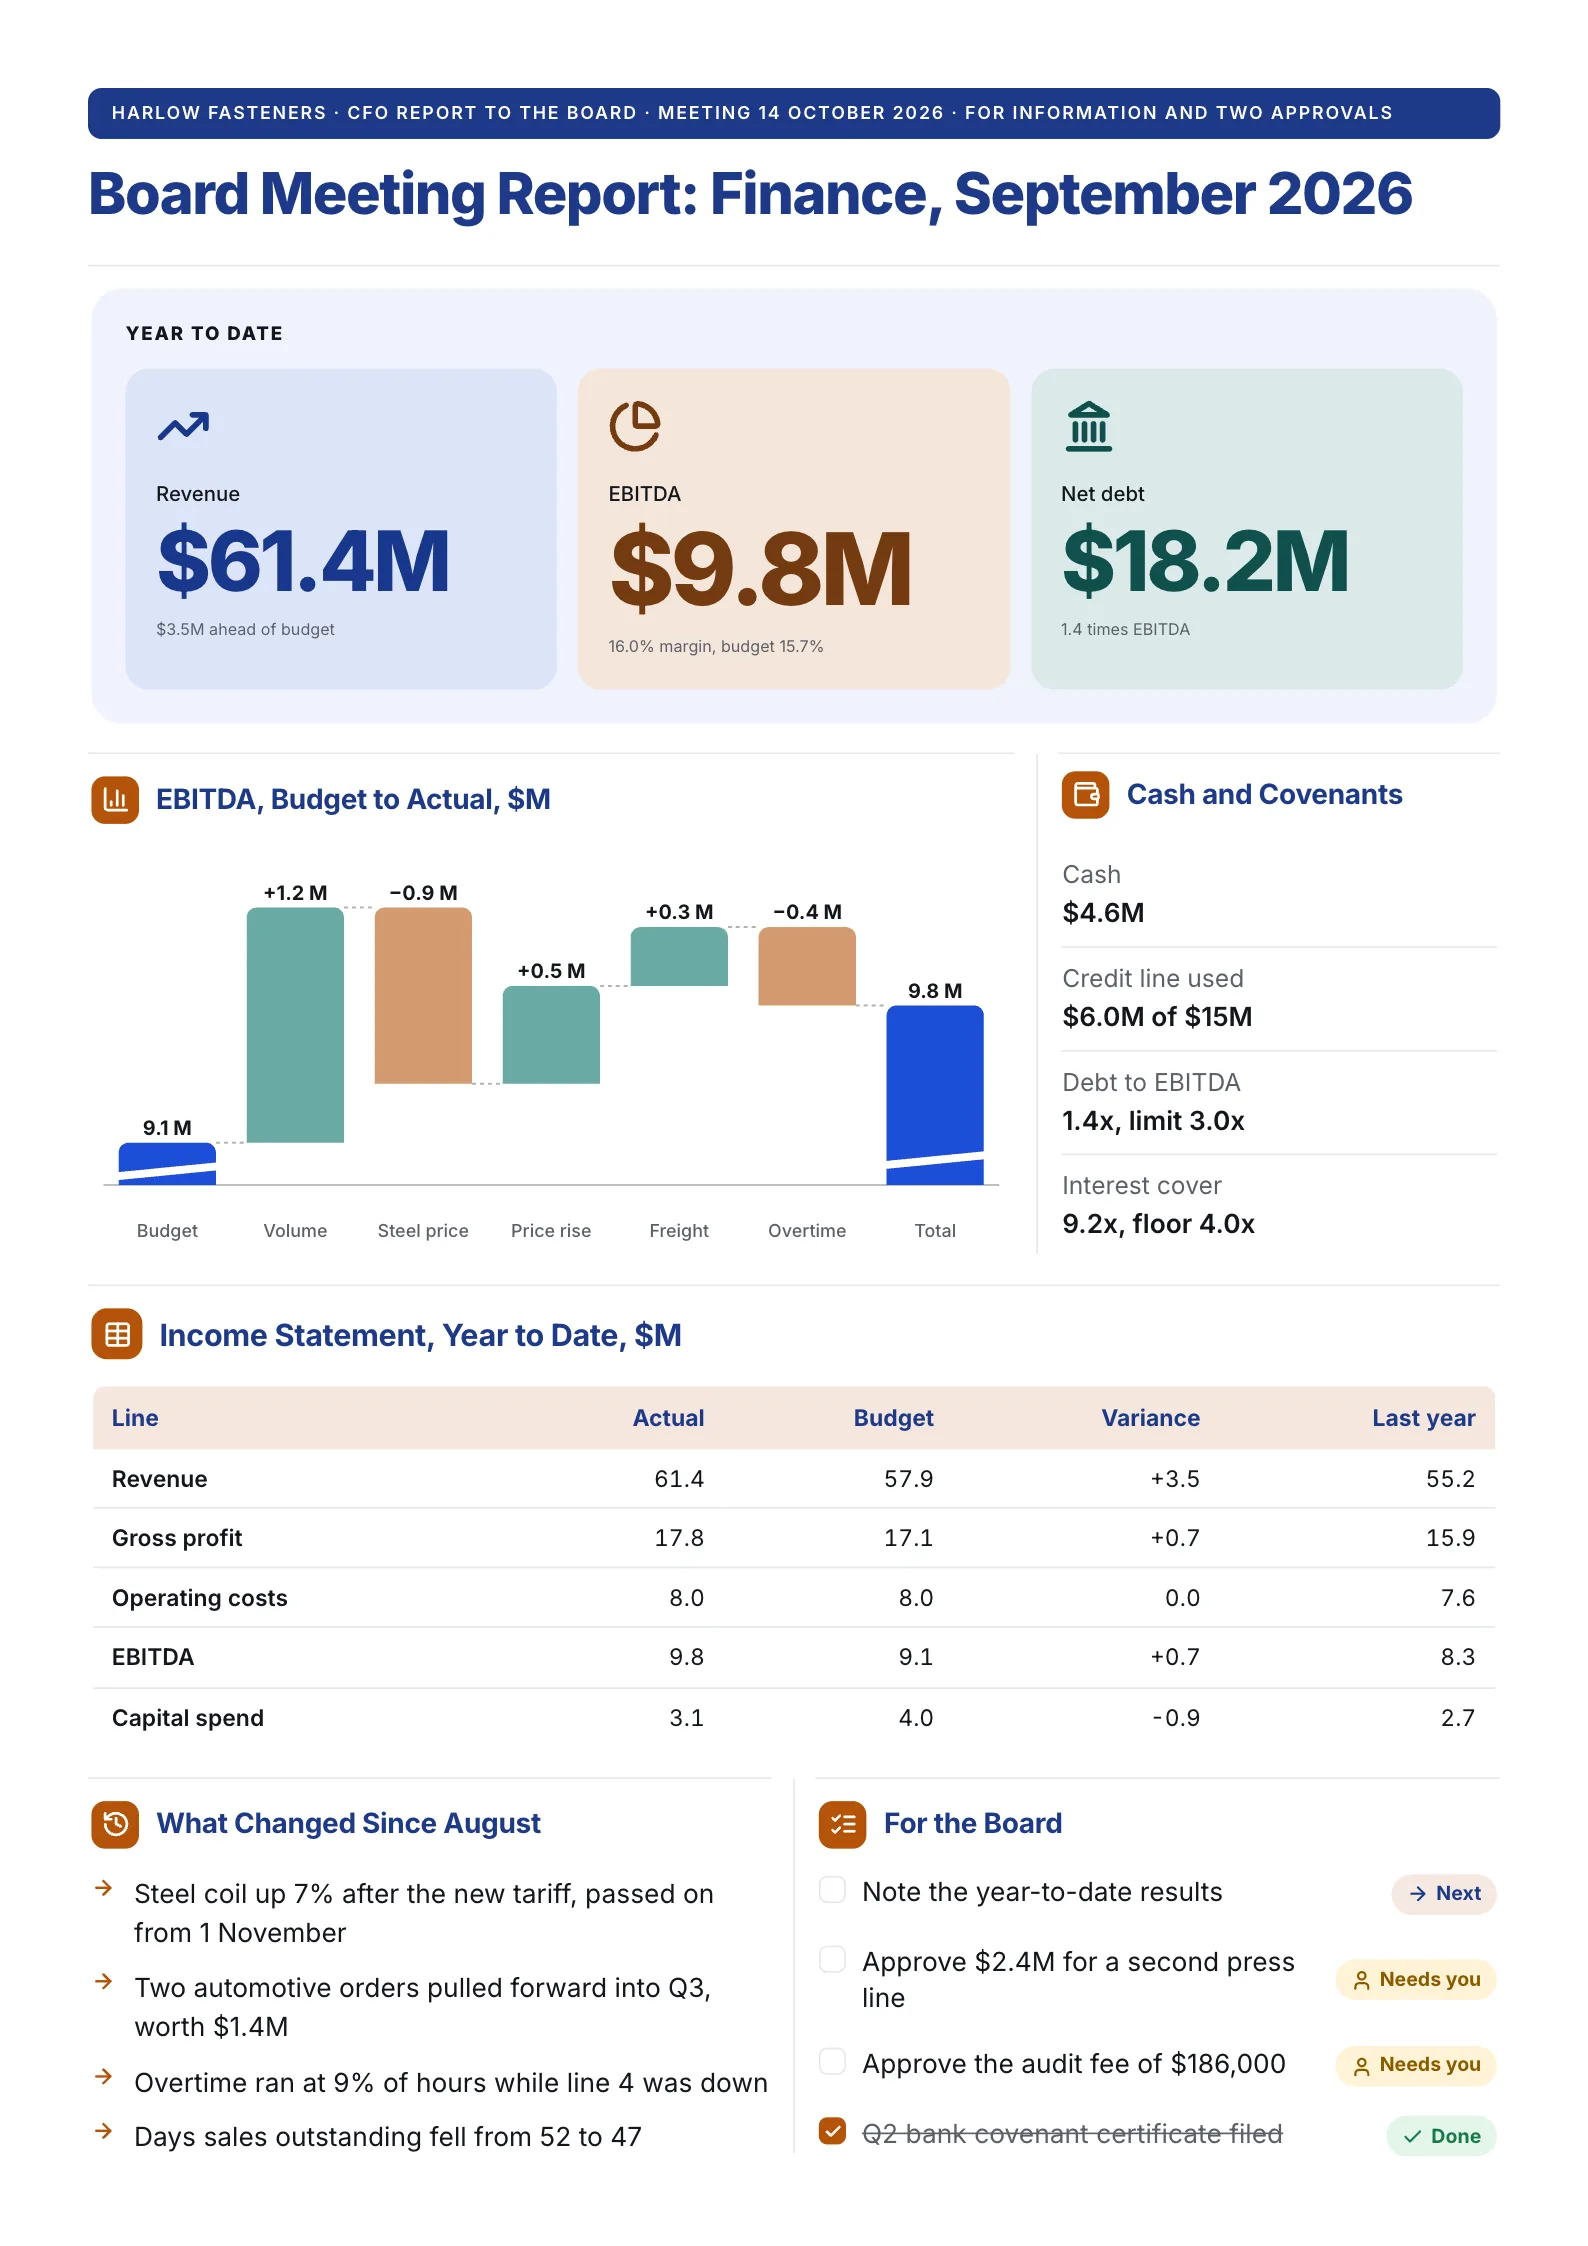The image size is (1588, 2246).
Task: Click the Steel price bar in waterfall chart
Action: 423,995
